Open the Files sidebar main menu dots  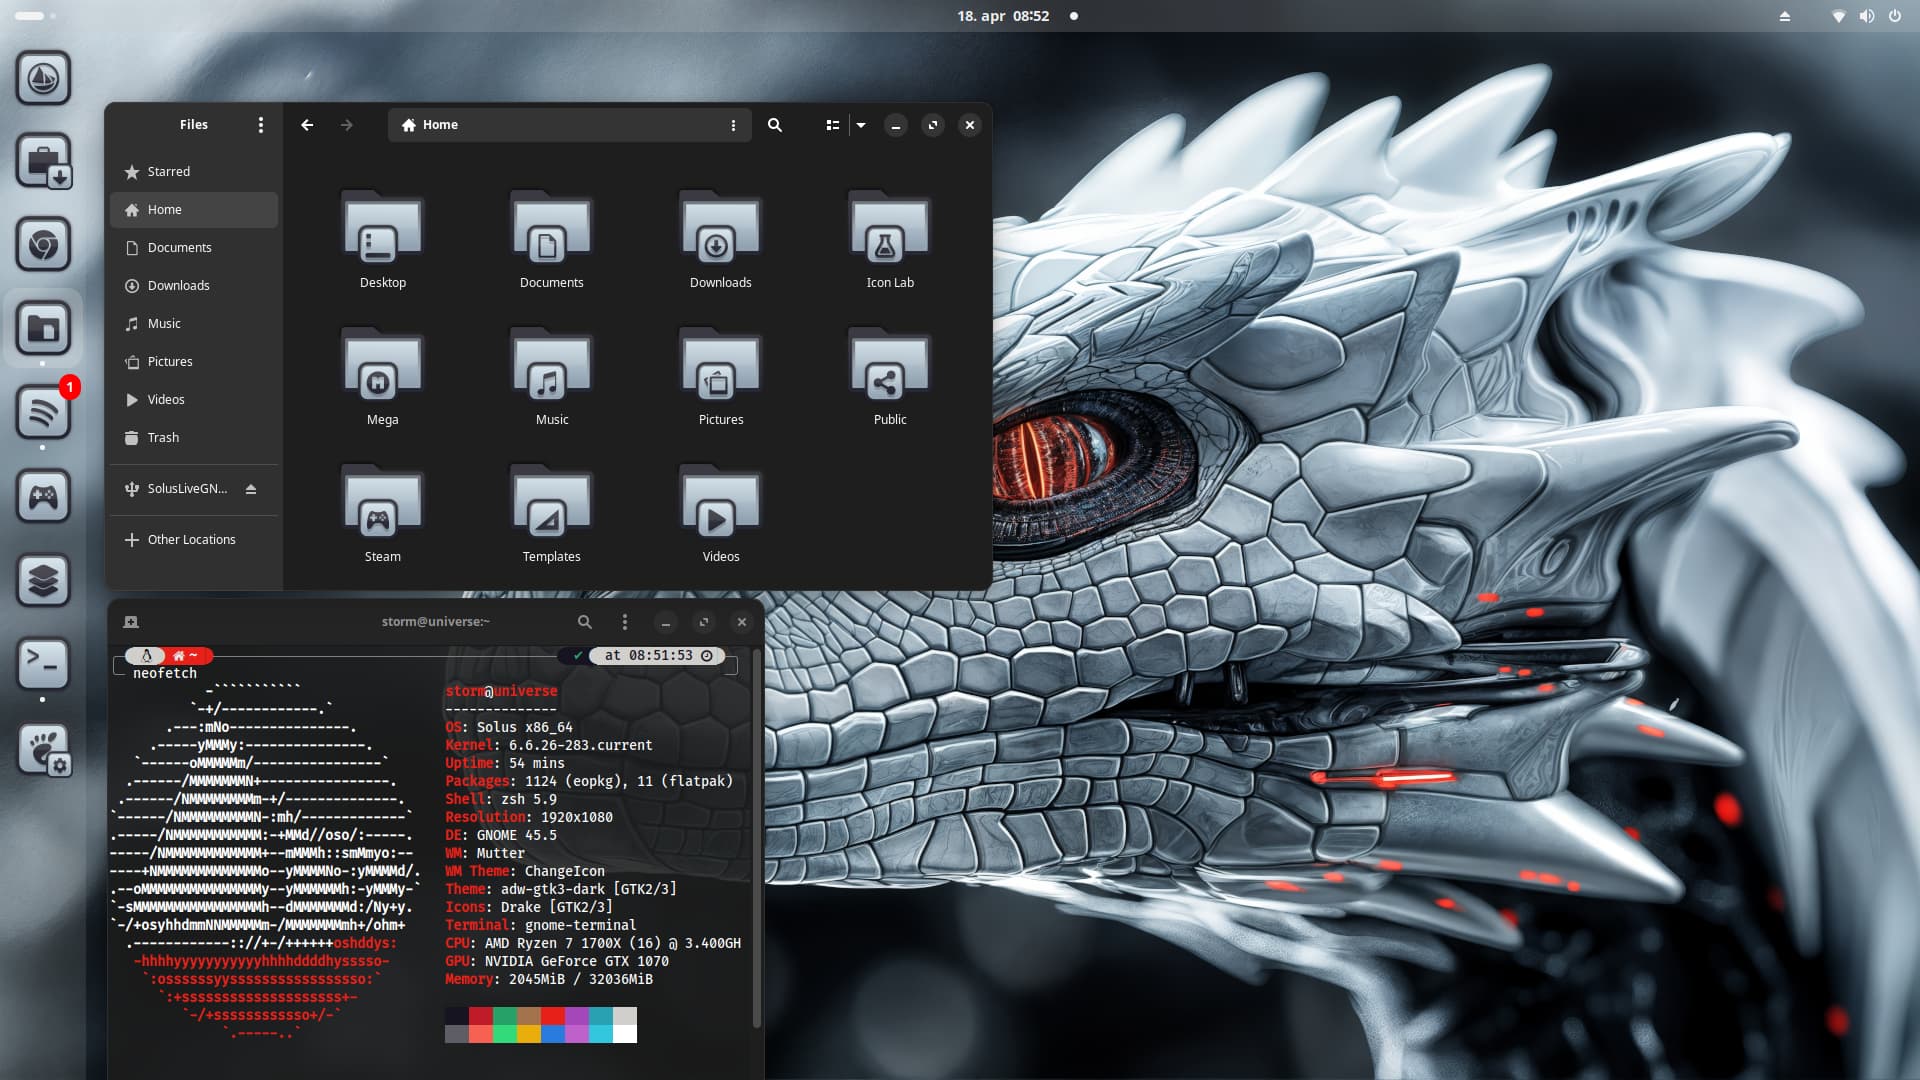click(x=261, y=125)
